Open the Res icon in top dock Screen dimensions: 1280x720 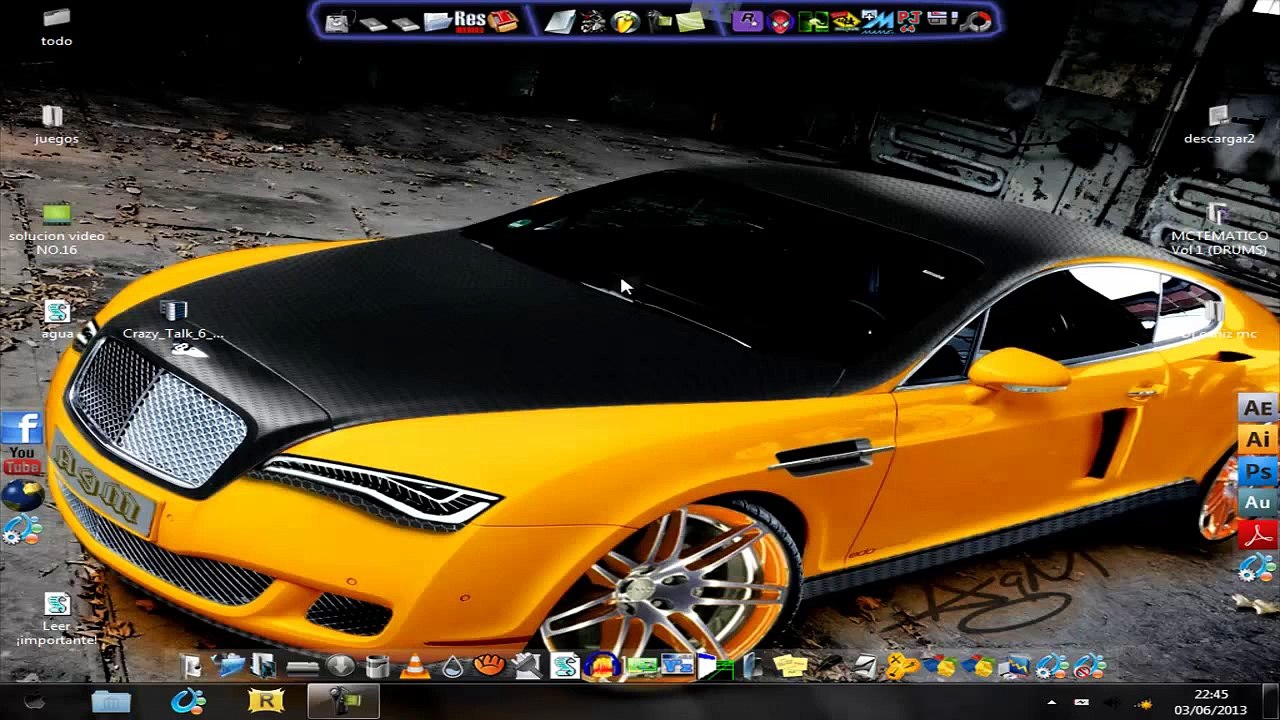(469, 20)
